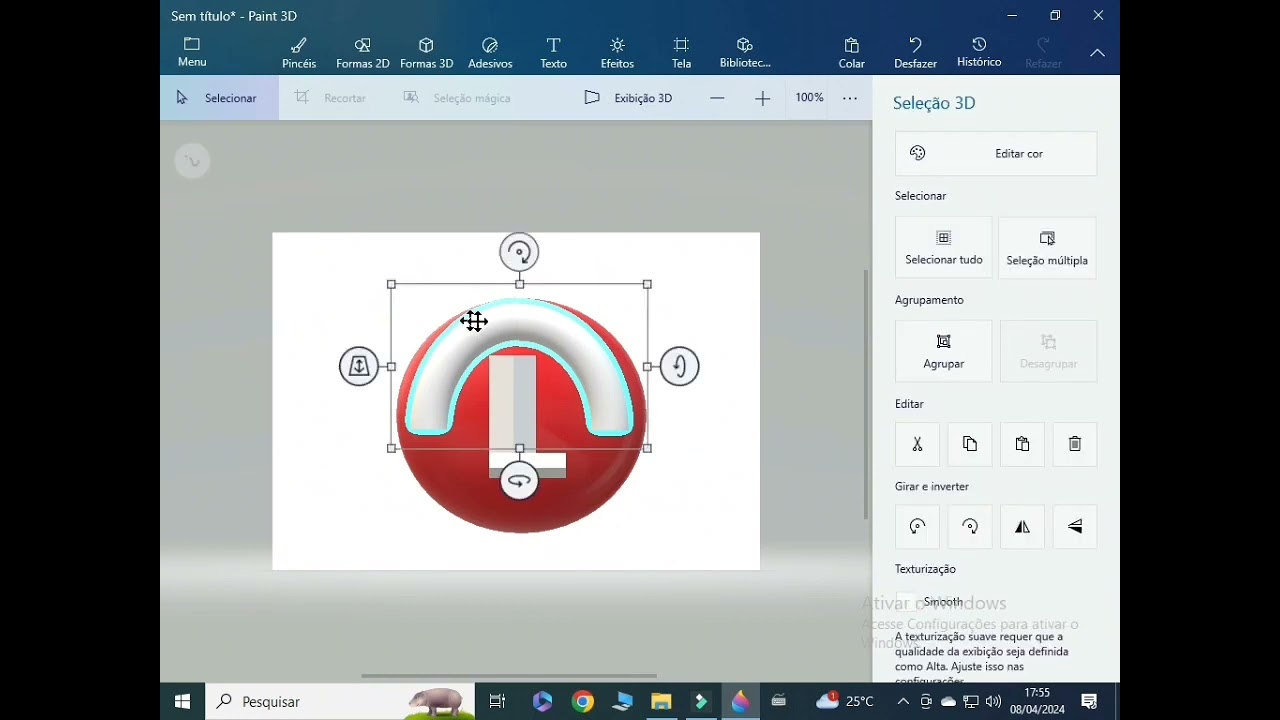Click the Y-axis rotation handle on right

point(680,366)
